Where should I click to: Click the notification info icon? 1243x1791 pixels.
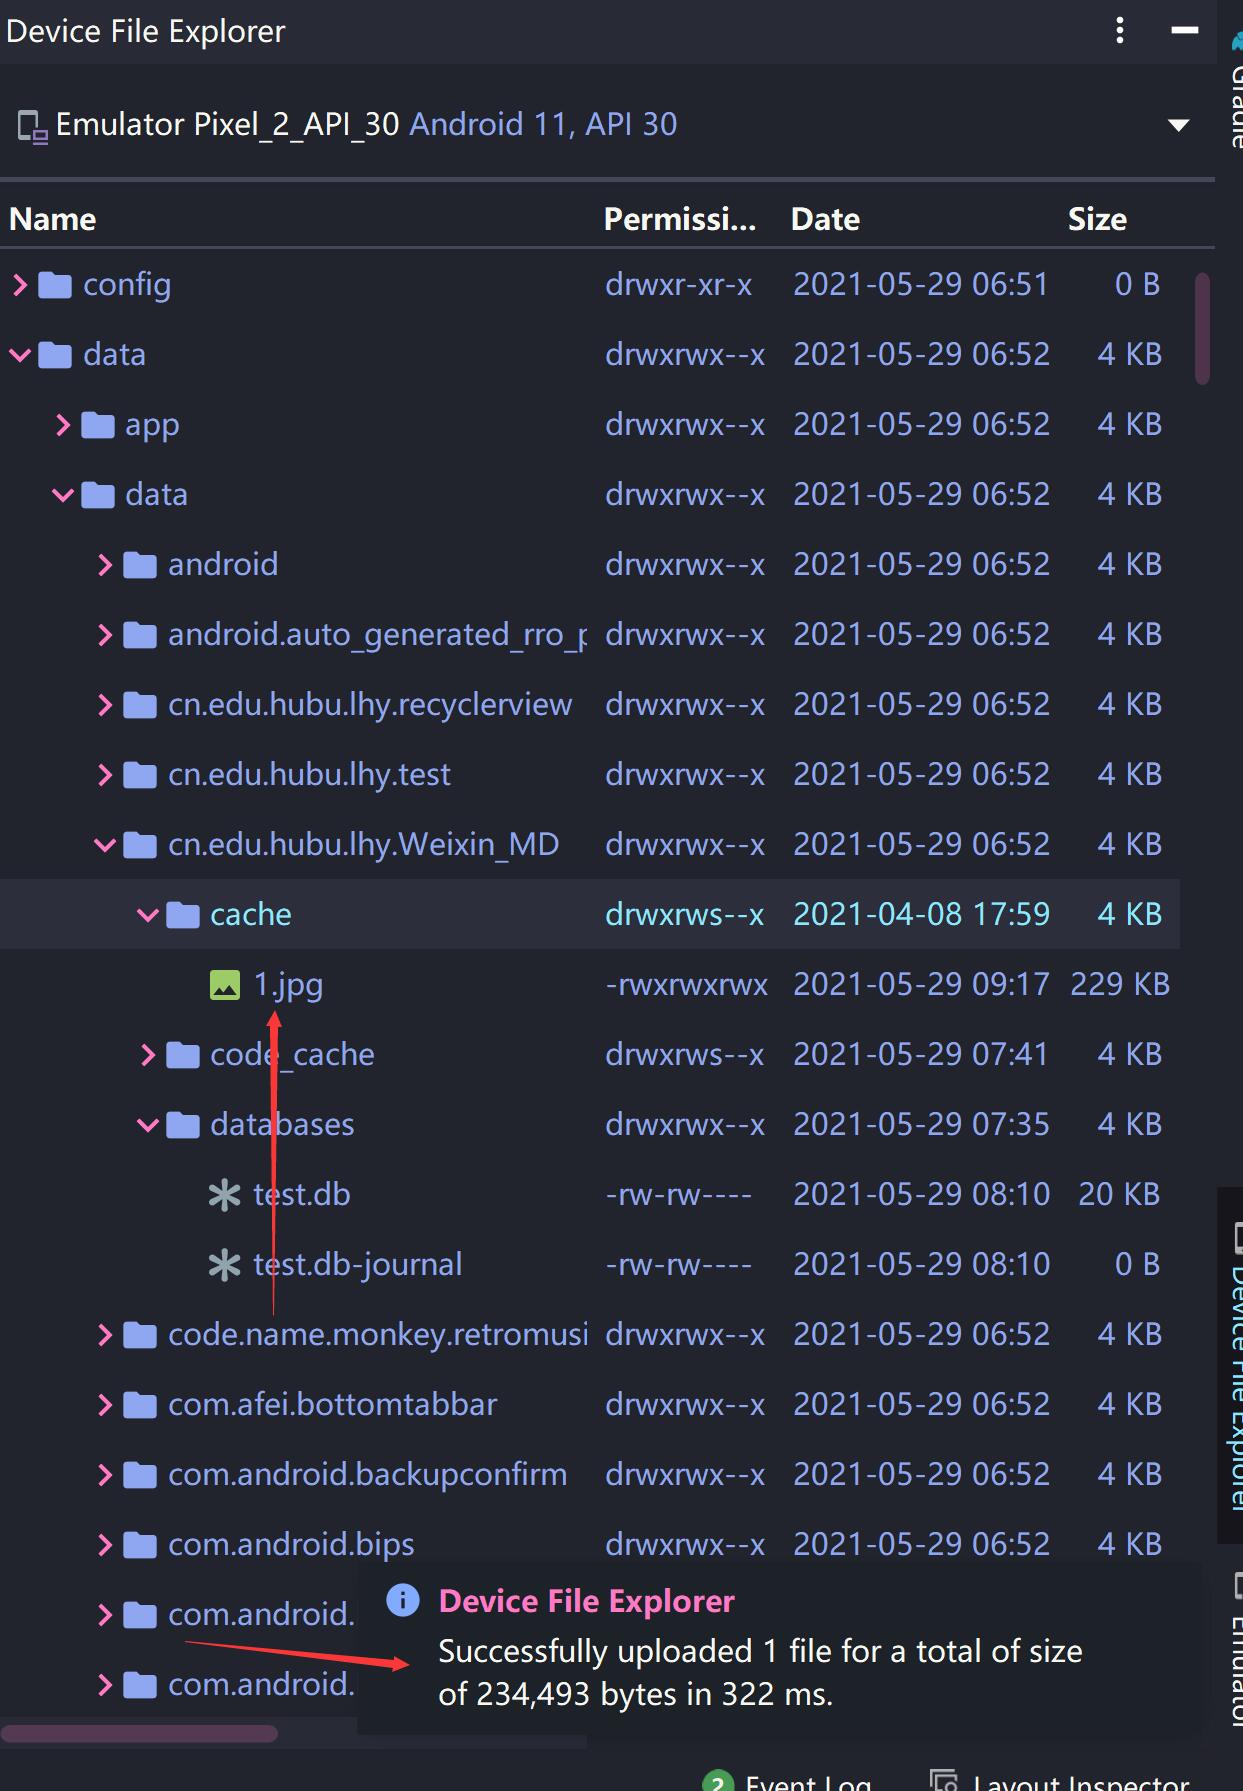pos(402,1601)
